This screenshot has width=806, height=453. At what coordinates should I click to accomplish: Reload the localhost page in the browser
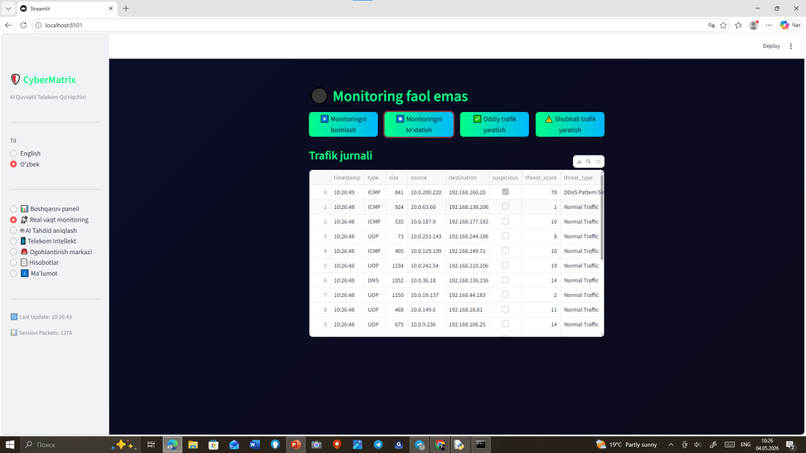coord(23,25)
